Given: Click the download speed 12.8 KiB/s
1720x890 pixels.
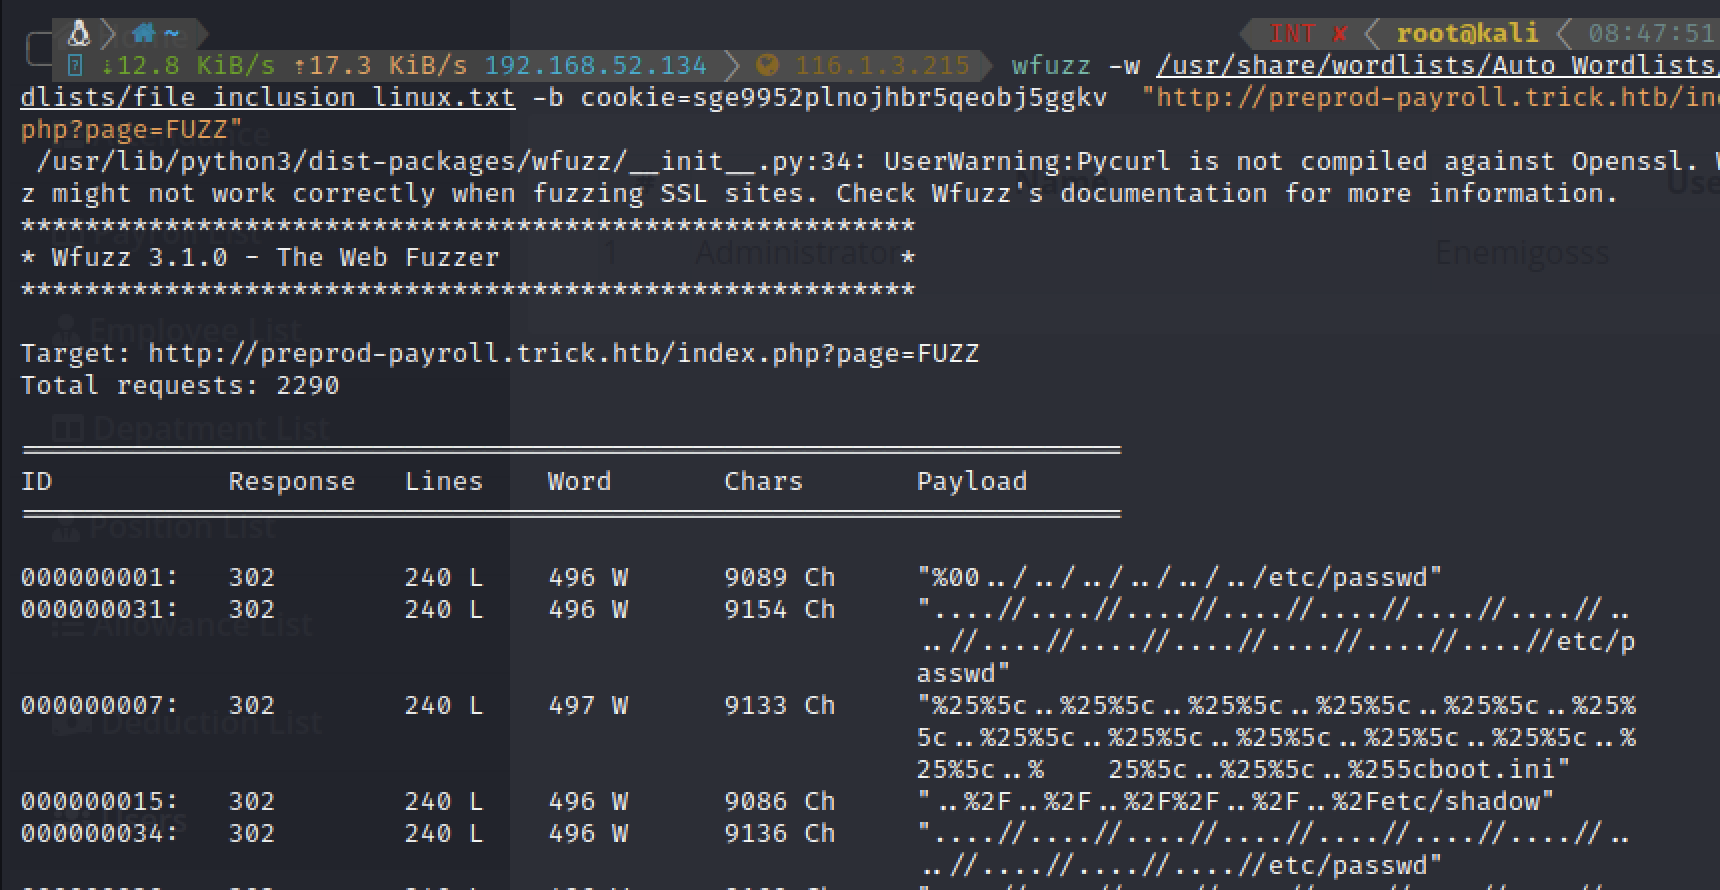Looking at the screenshot, I should 188,66.
